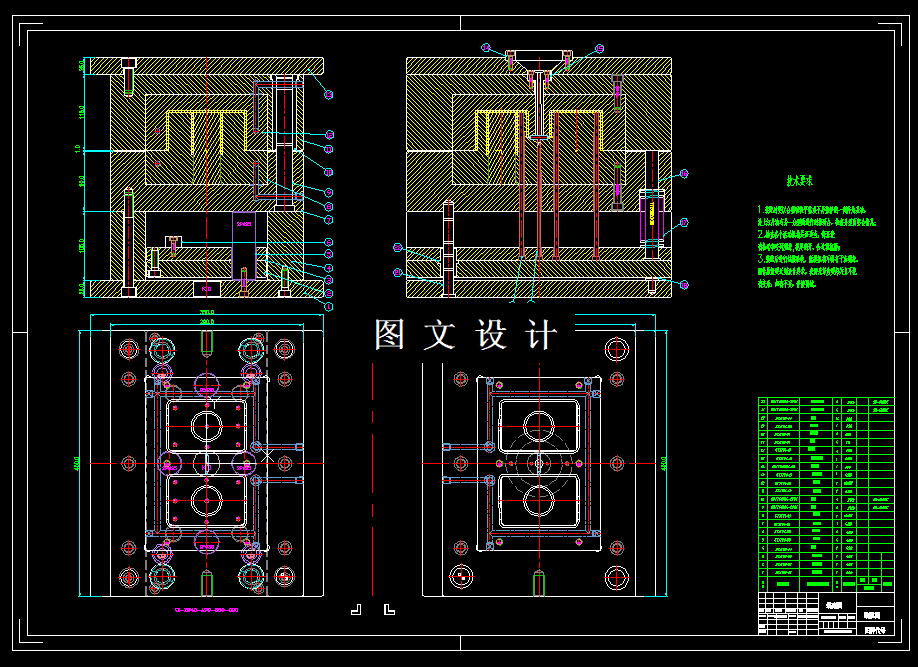The height and width of the screenshot is (667, 918).
Task: Select part balloon 14 near sprue flange
Action: (x=485, y=48)
